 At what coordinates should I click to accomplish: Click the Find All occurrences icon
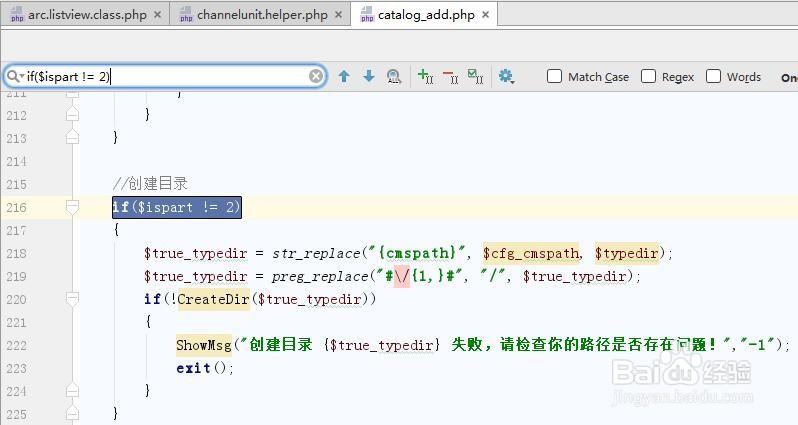[x=394, y=76]
